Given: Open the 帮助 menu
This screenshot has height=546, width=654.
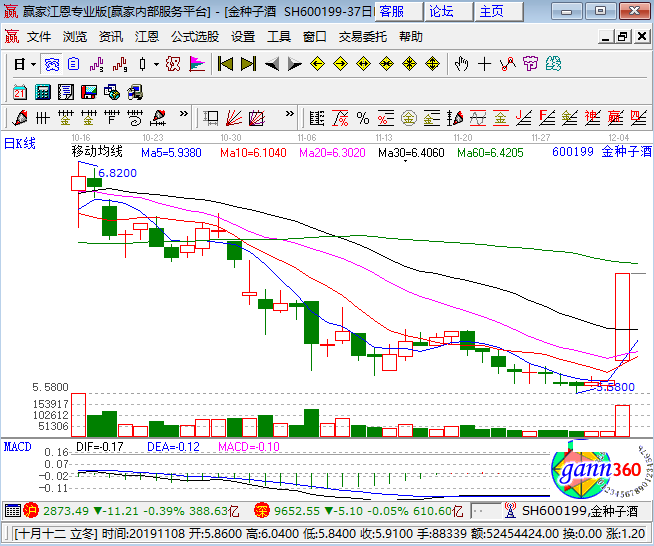Looking at the screenshot, I should 411,37.
